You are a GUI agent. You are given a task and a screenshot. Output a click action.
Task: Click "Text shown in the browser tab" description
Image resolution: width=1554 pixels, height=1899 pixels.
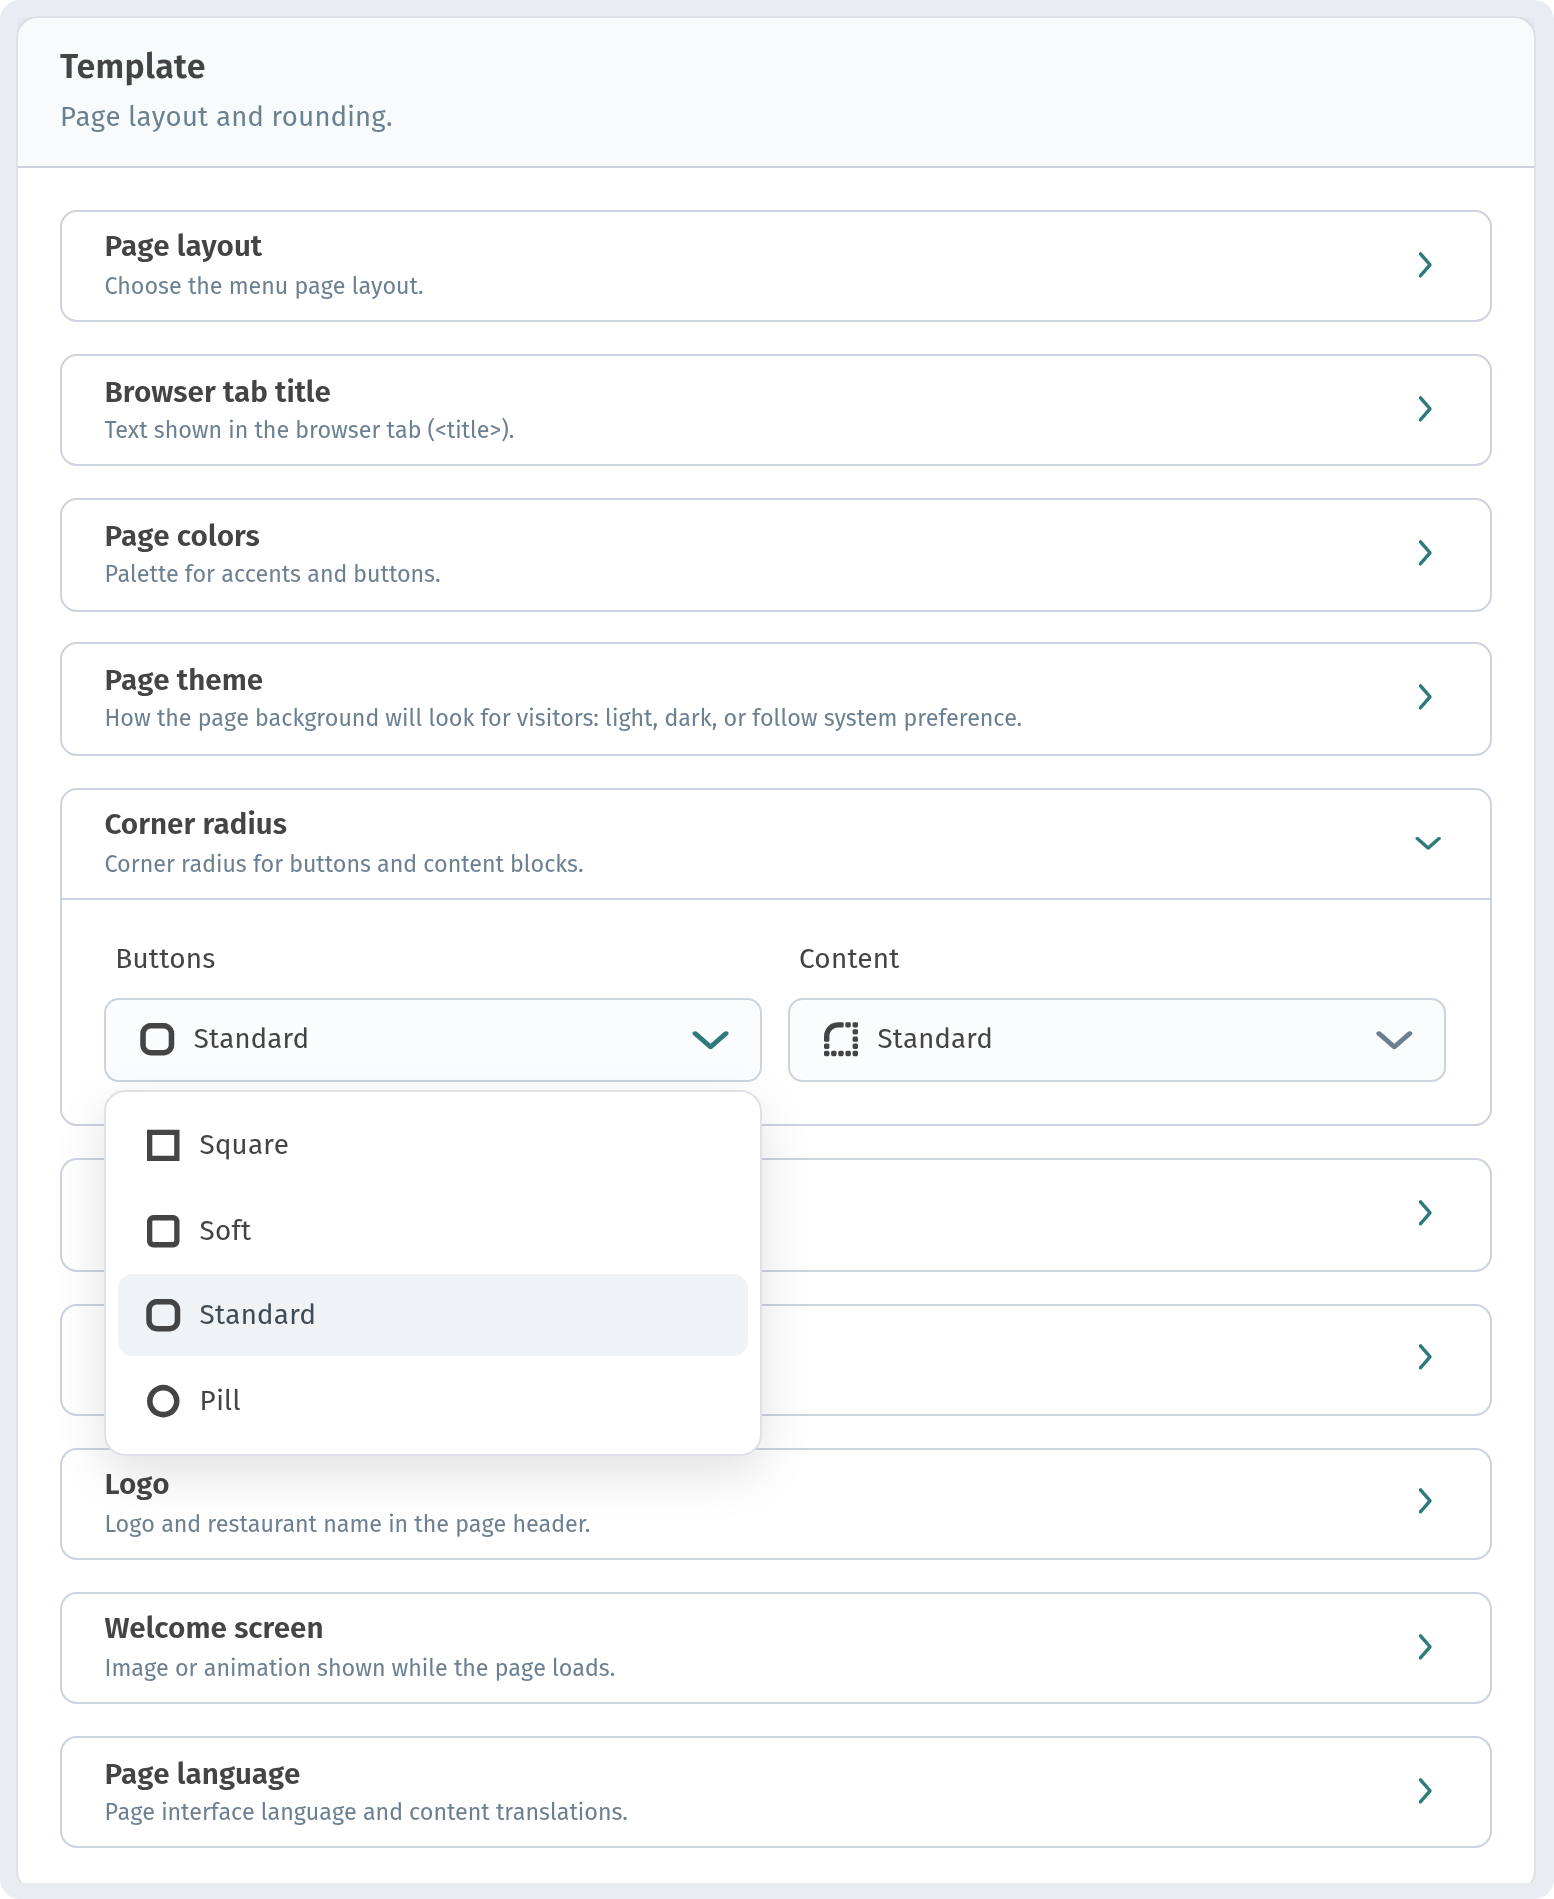(309, 430)
